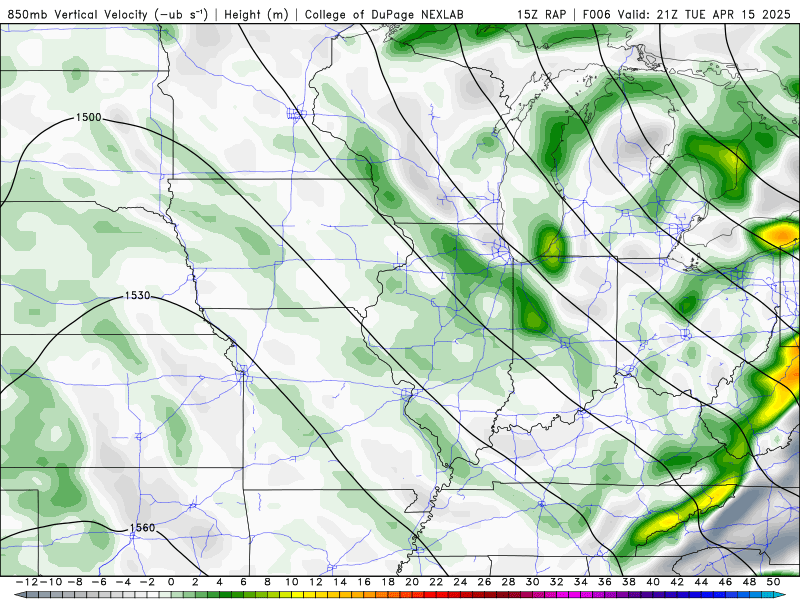Image resolution: width=800 pixels, height=600 pixels.
Task: Click the color scale label '-4'
Action: coord(123,582)
